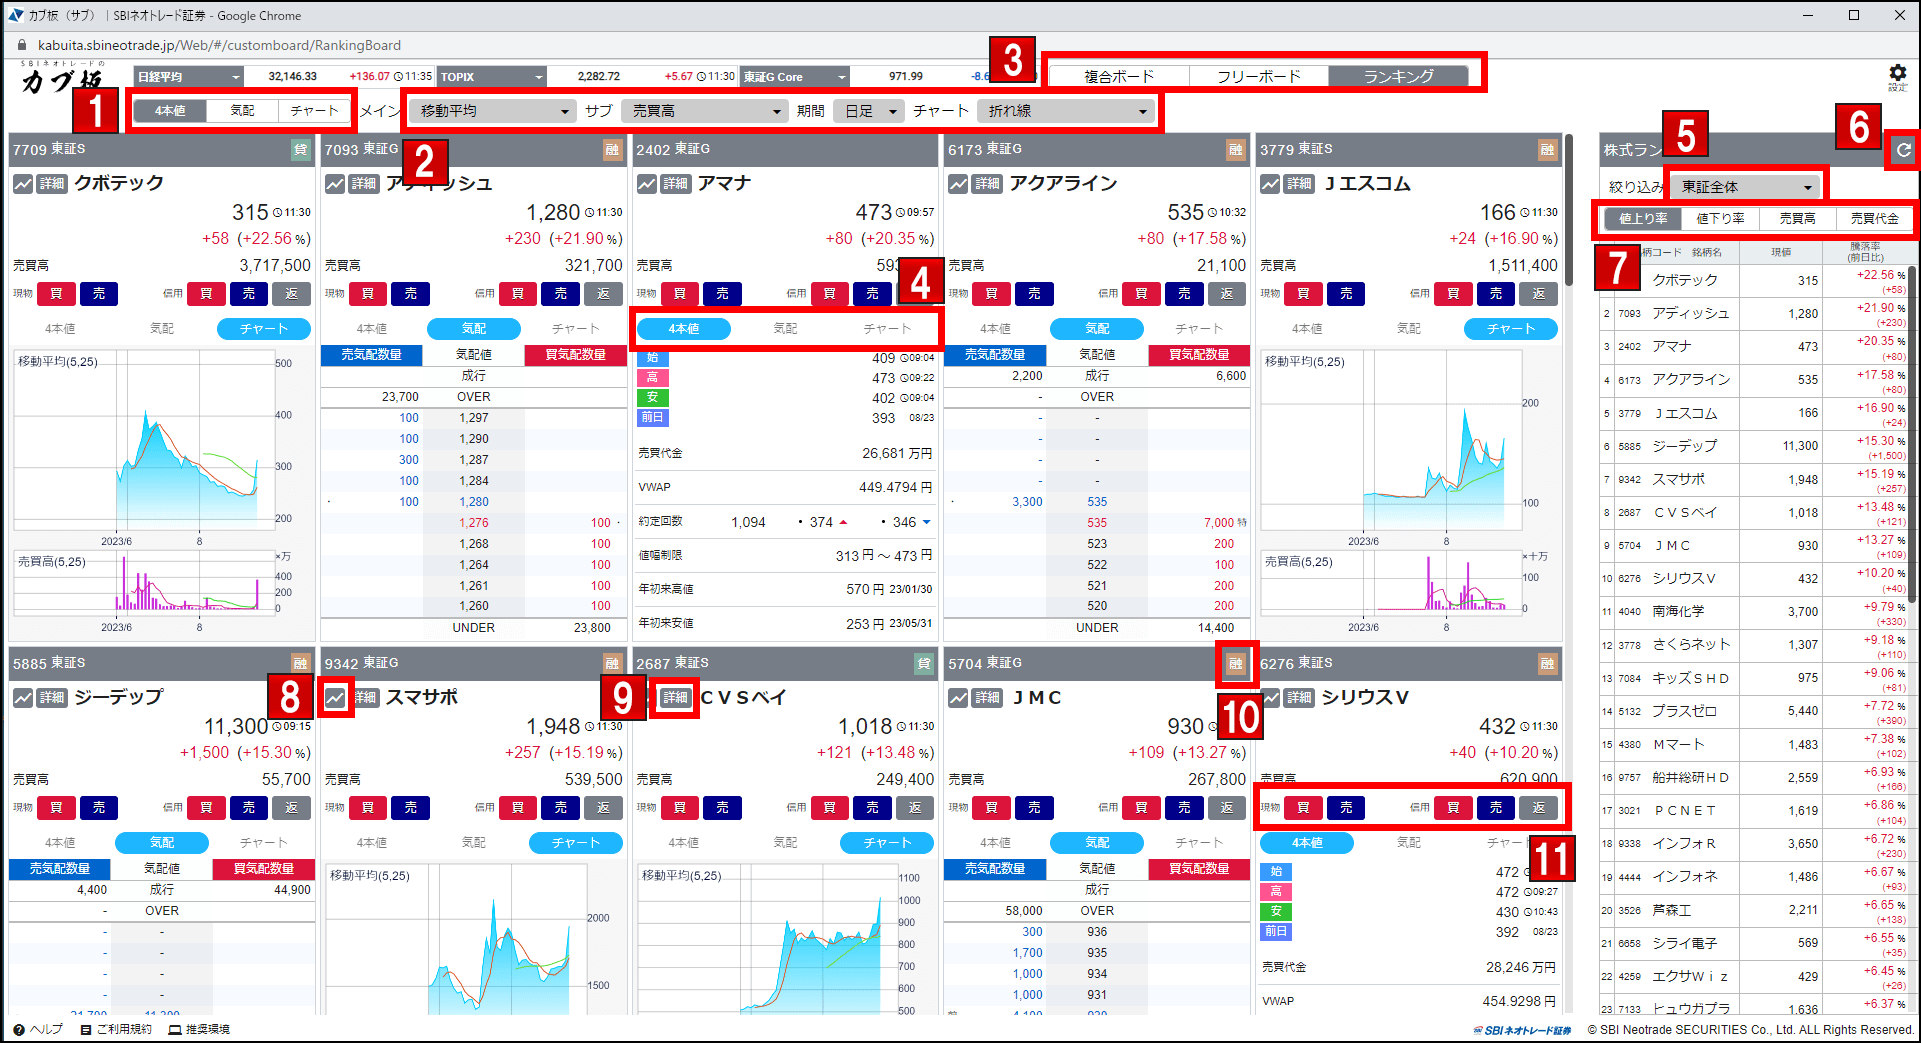
Task: Open chart icon for アクアライン
Action: pyautogui.click(x=959, y=184)
